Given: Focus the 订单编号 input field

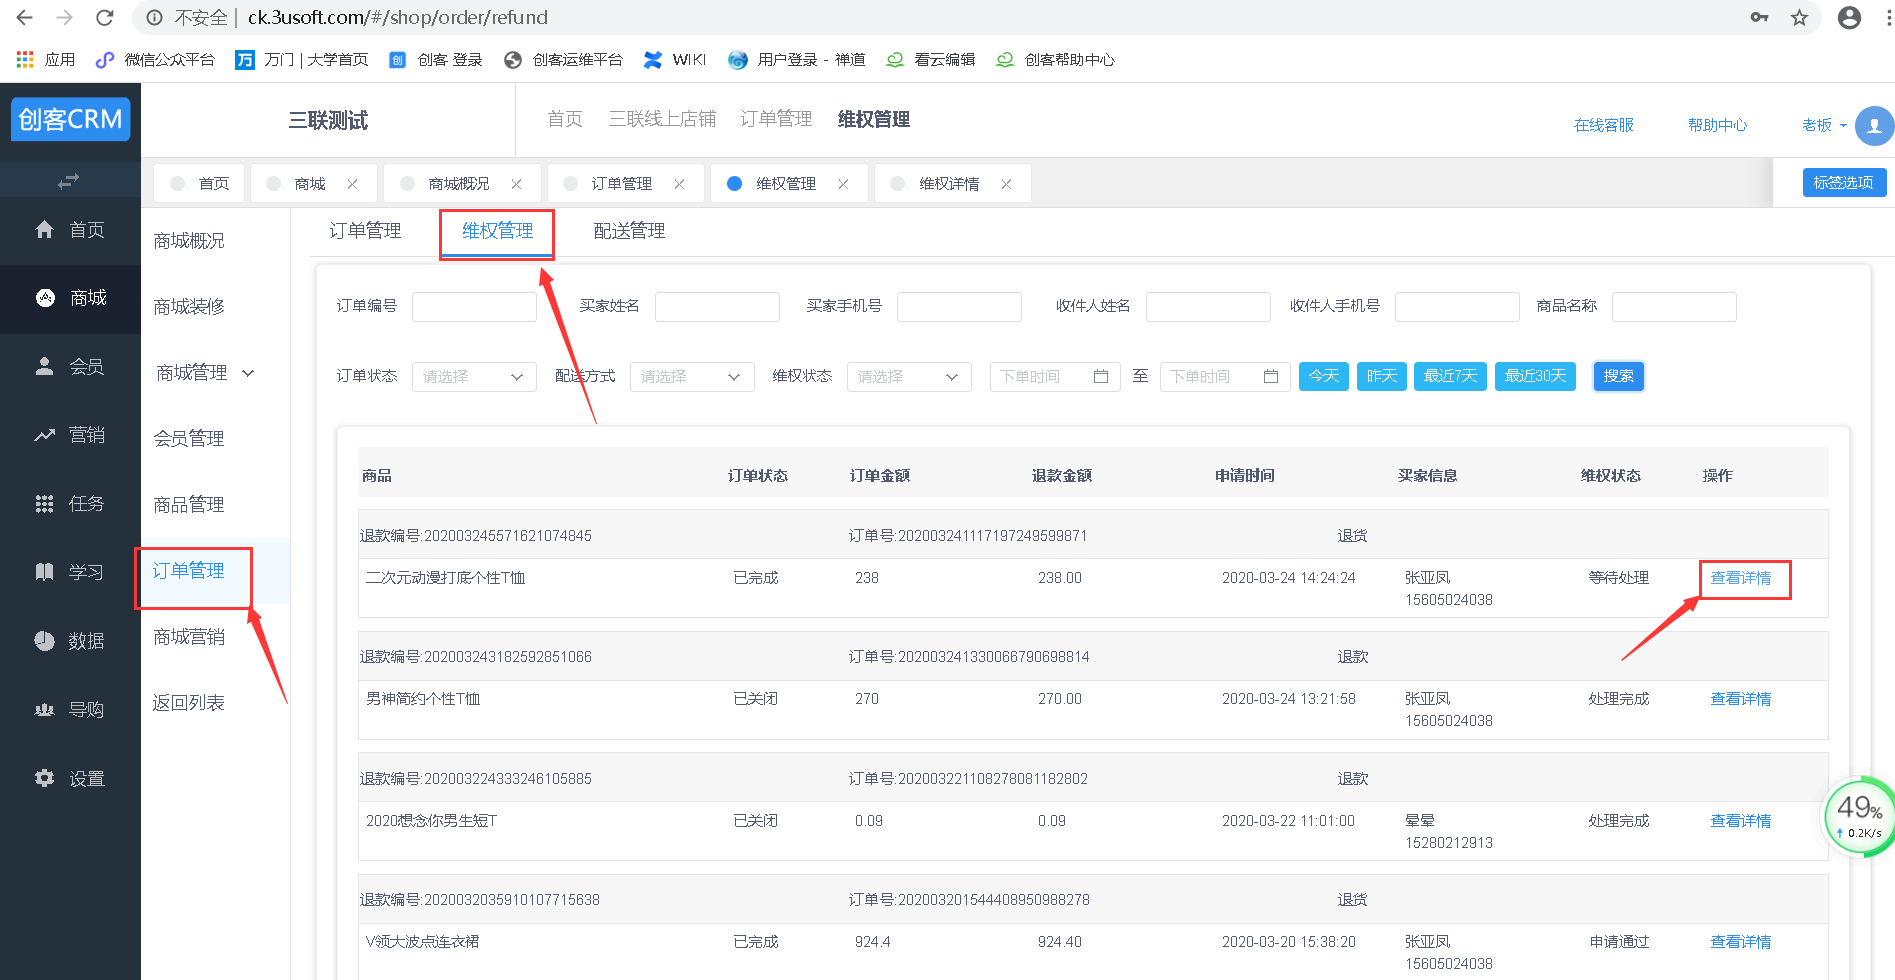Looking at the screenshot, I should (474, 307).
